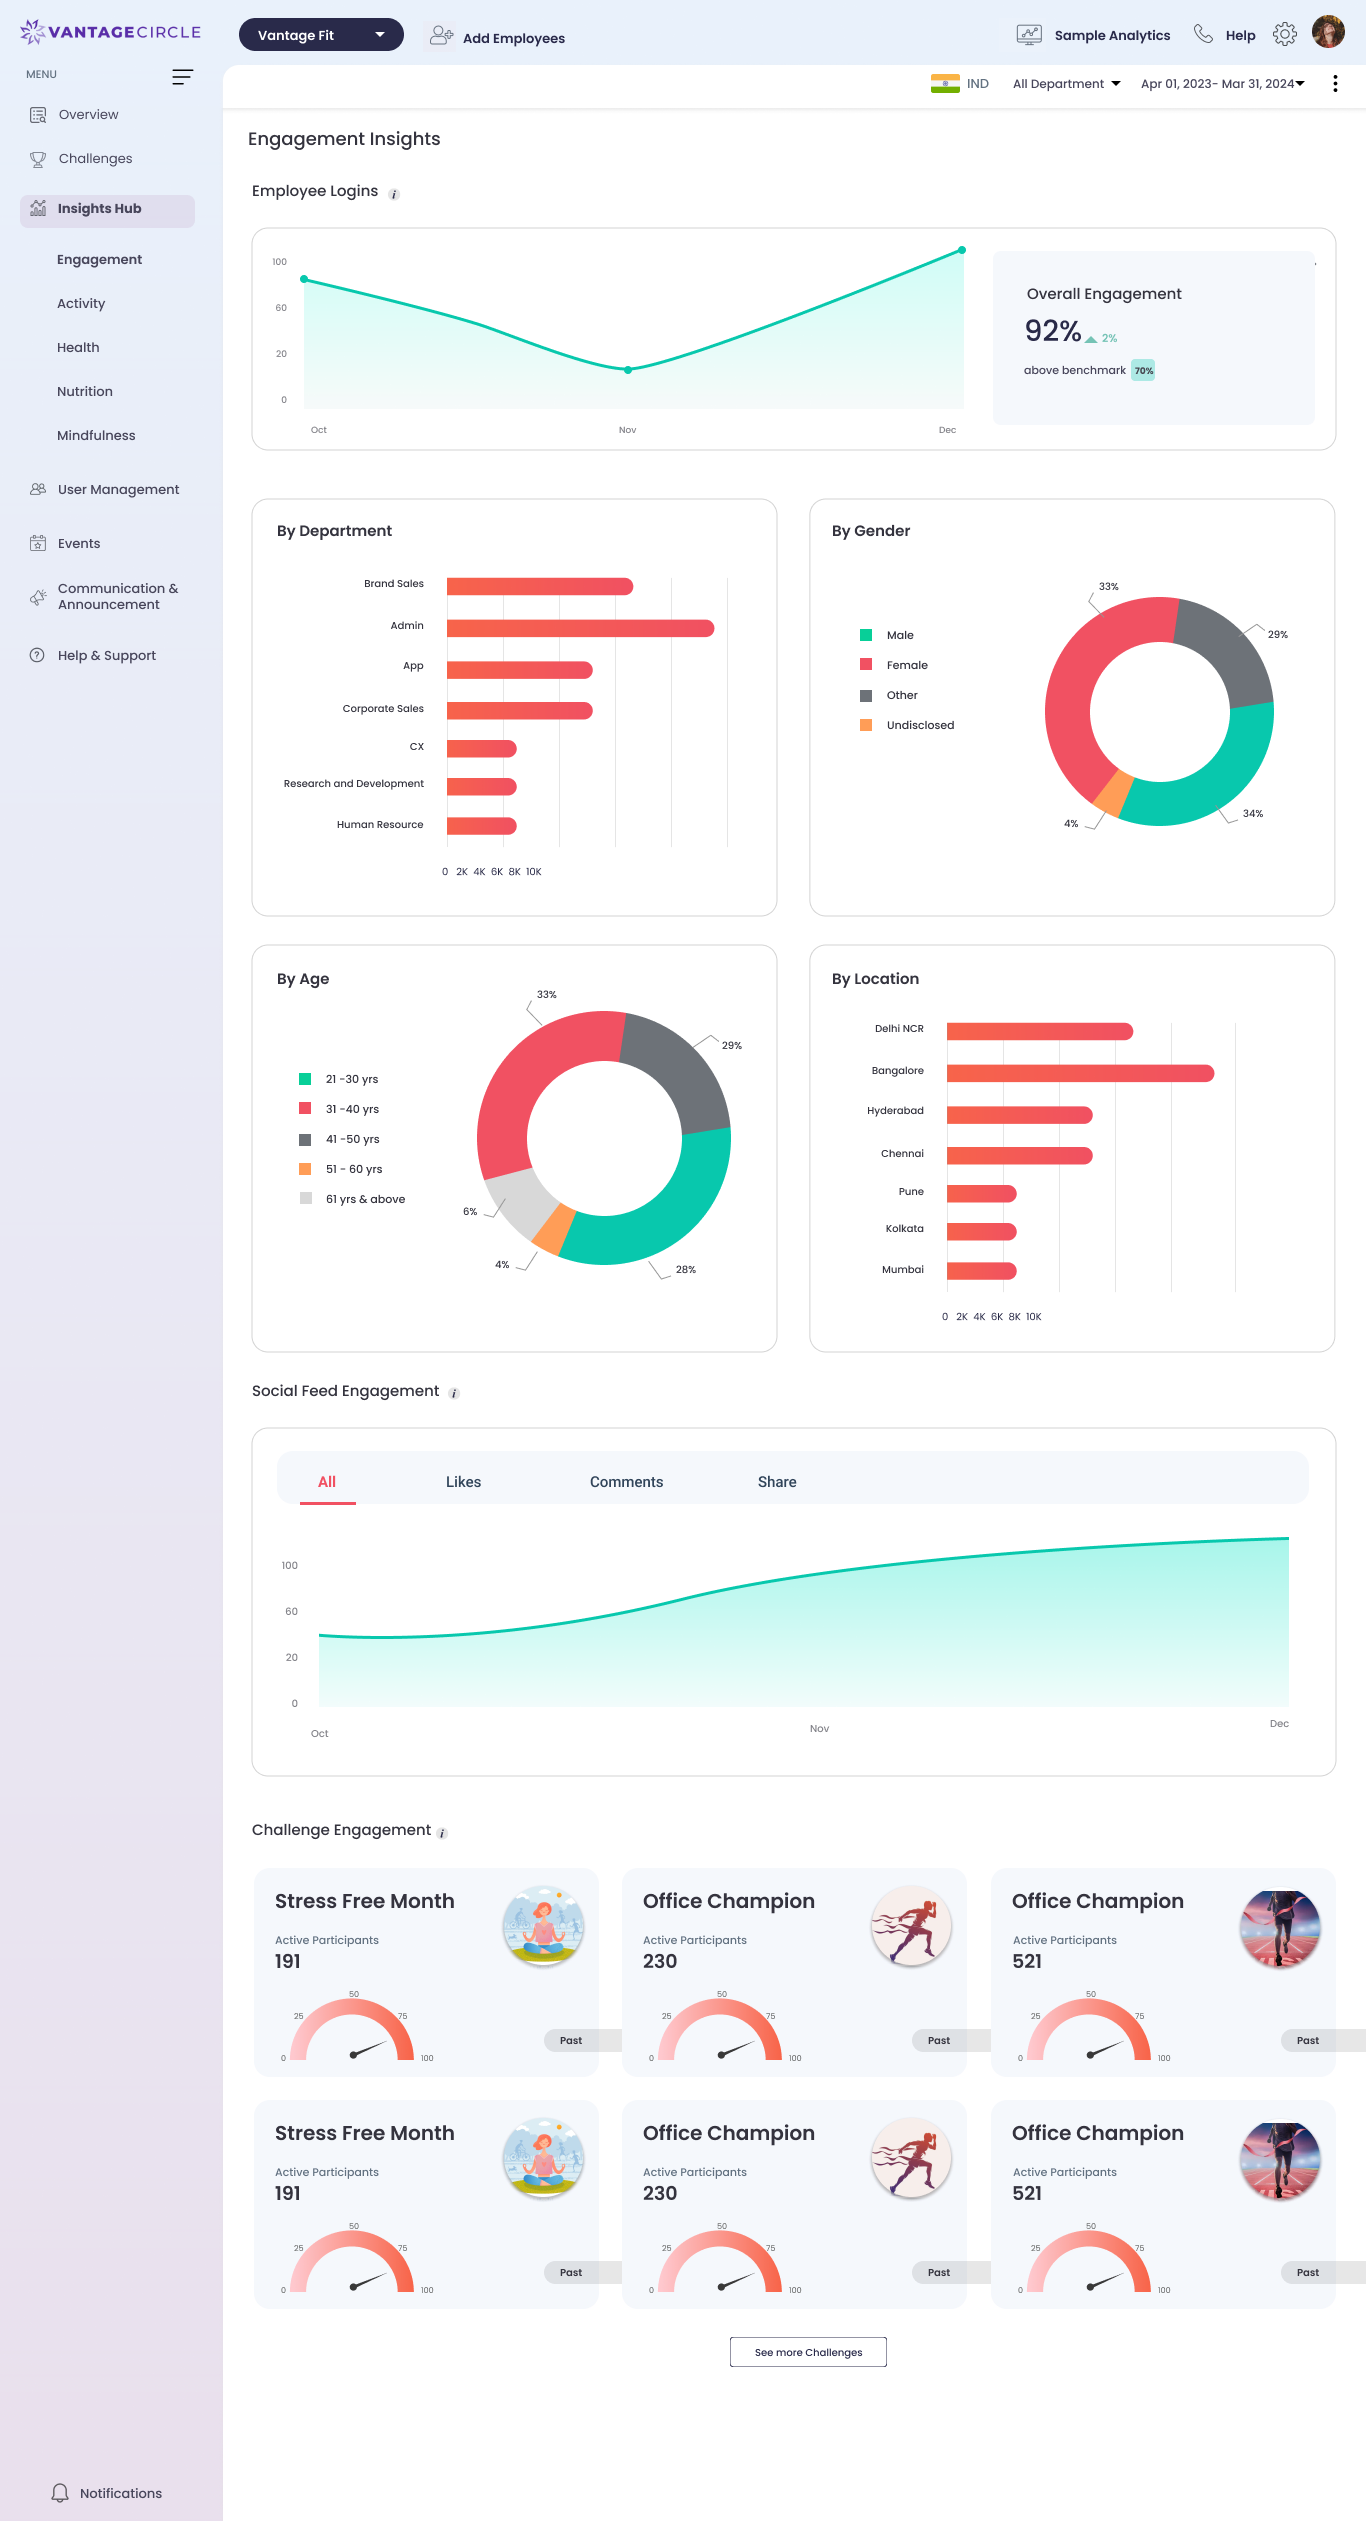Switch to the Share tab
Viewport: 1366px width, 2521px height.
tap(777, 1482)
